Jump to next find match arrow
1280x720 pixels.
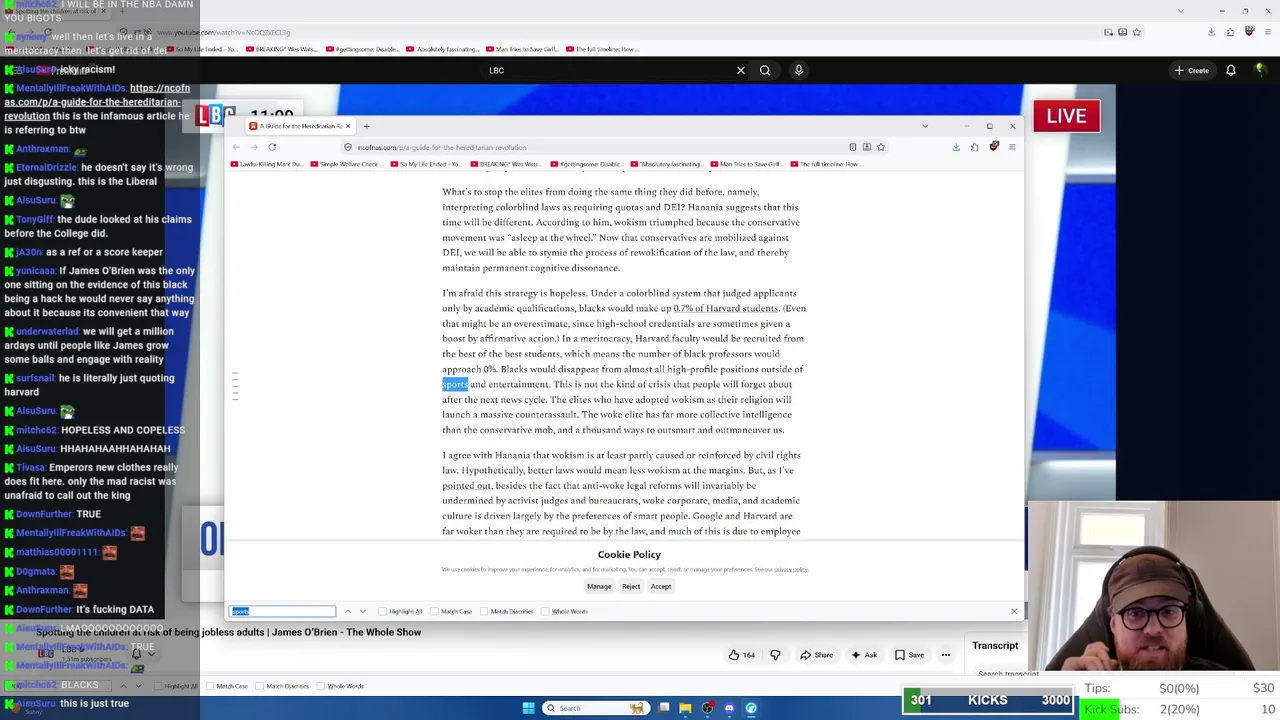pos(363,611)
